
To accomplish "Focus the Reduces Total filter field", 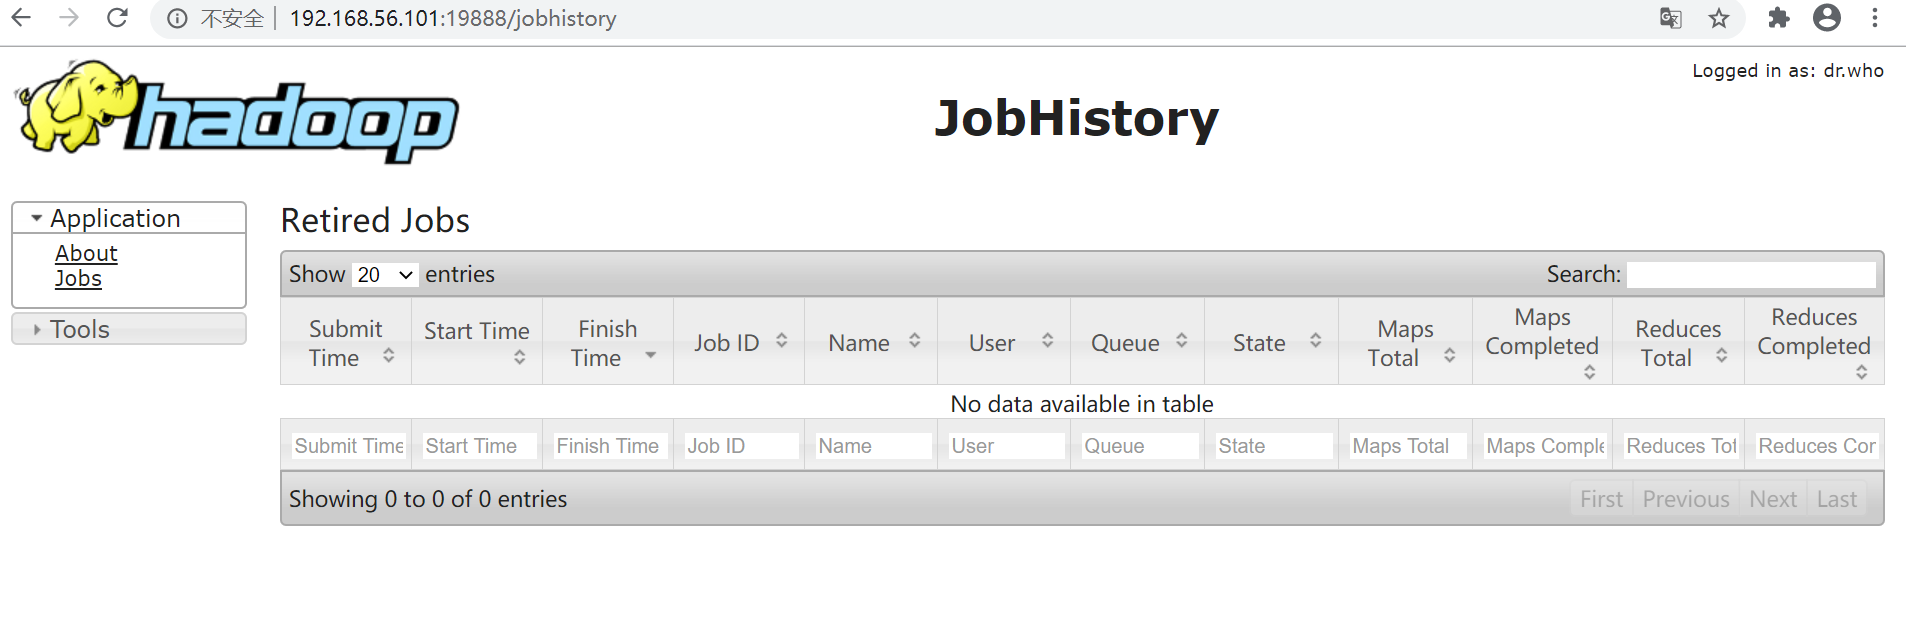I will coord(1681,446).
